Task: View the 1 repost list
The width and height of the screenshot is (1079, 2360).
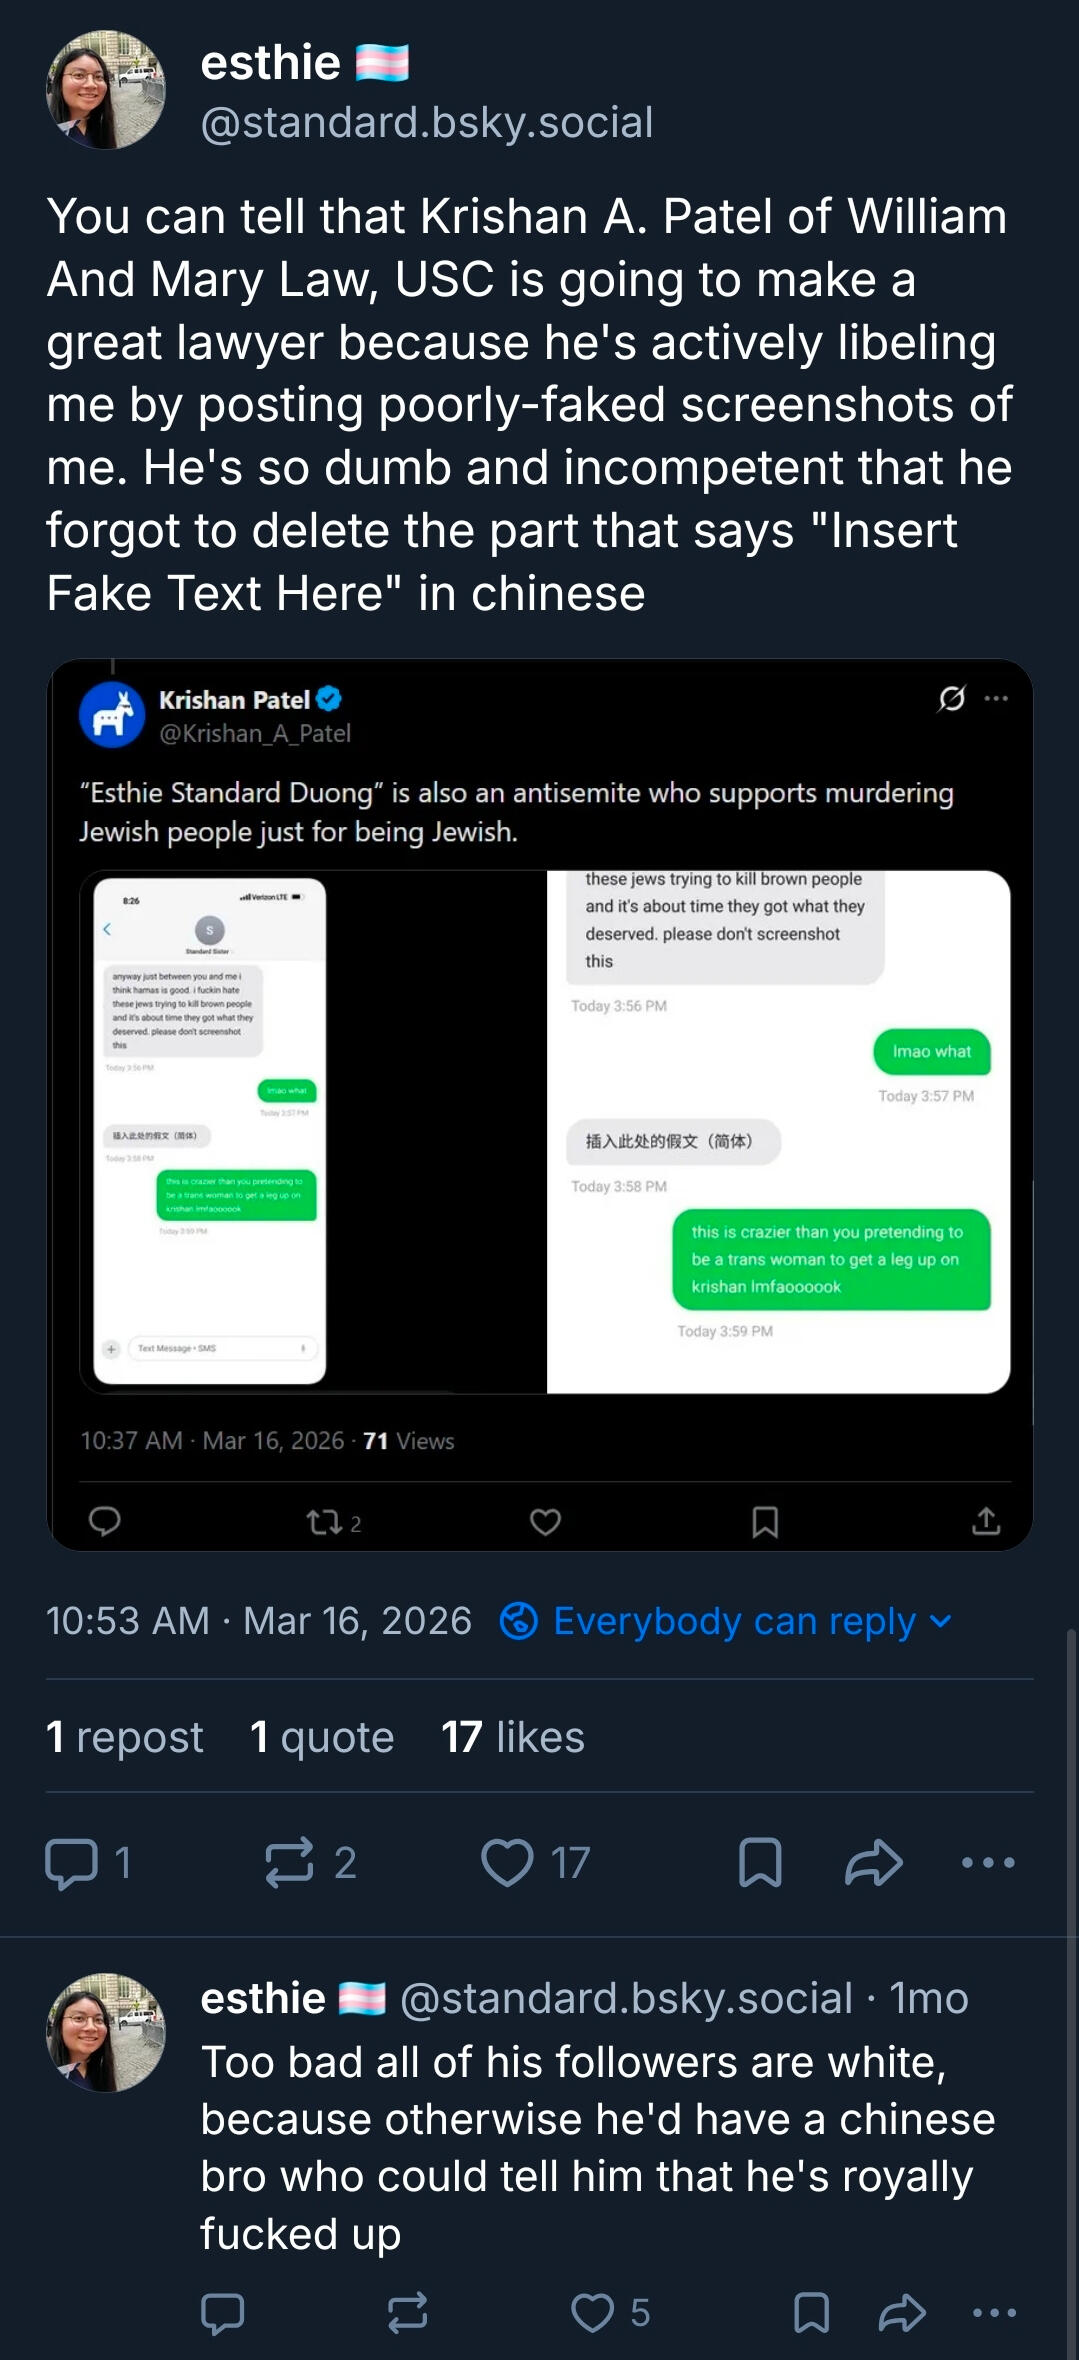Action: click(125, 1737)
